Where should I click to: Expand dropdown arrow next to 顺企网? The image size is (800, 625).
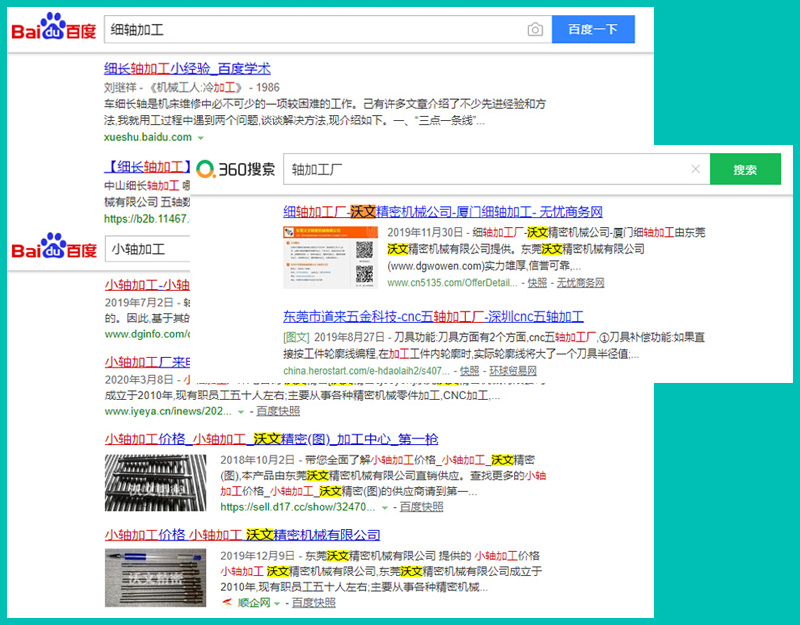coord(277,604)
